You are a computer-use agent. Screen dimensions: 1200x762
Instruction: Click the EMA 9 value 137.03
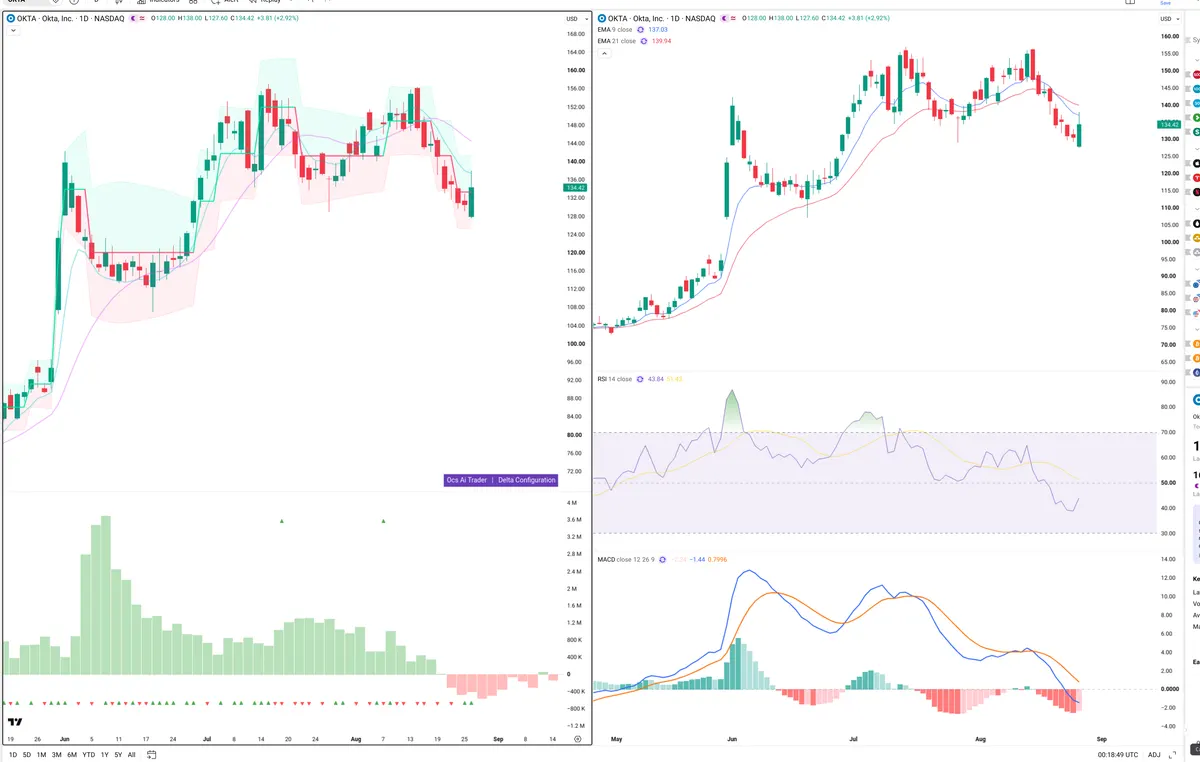coord(659,30)
